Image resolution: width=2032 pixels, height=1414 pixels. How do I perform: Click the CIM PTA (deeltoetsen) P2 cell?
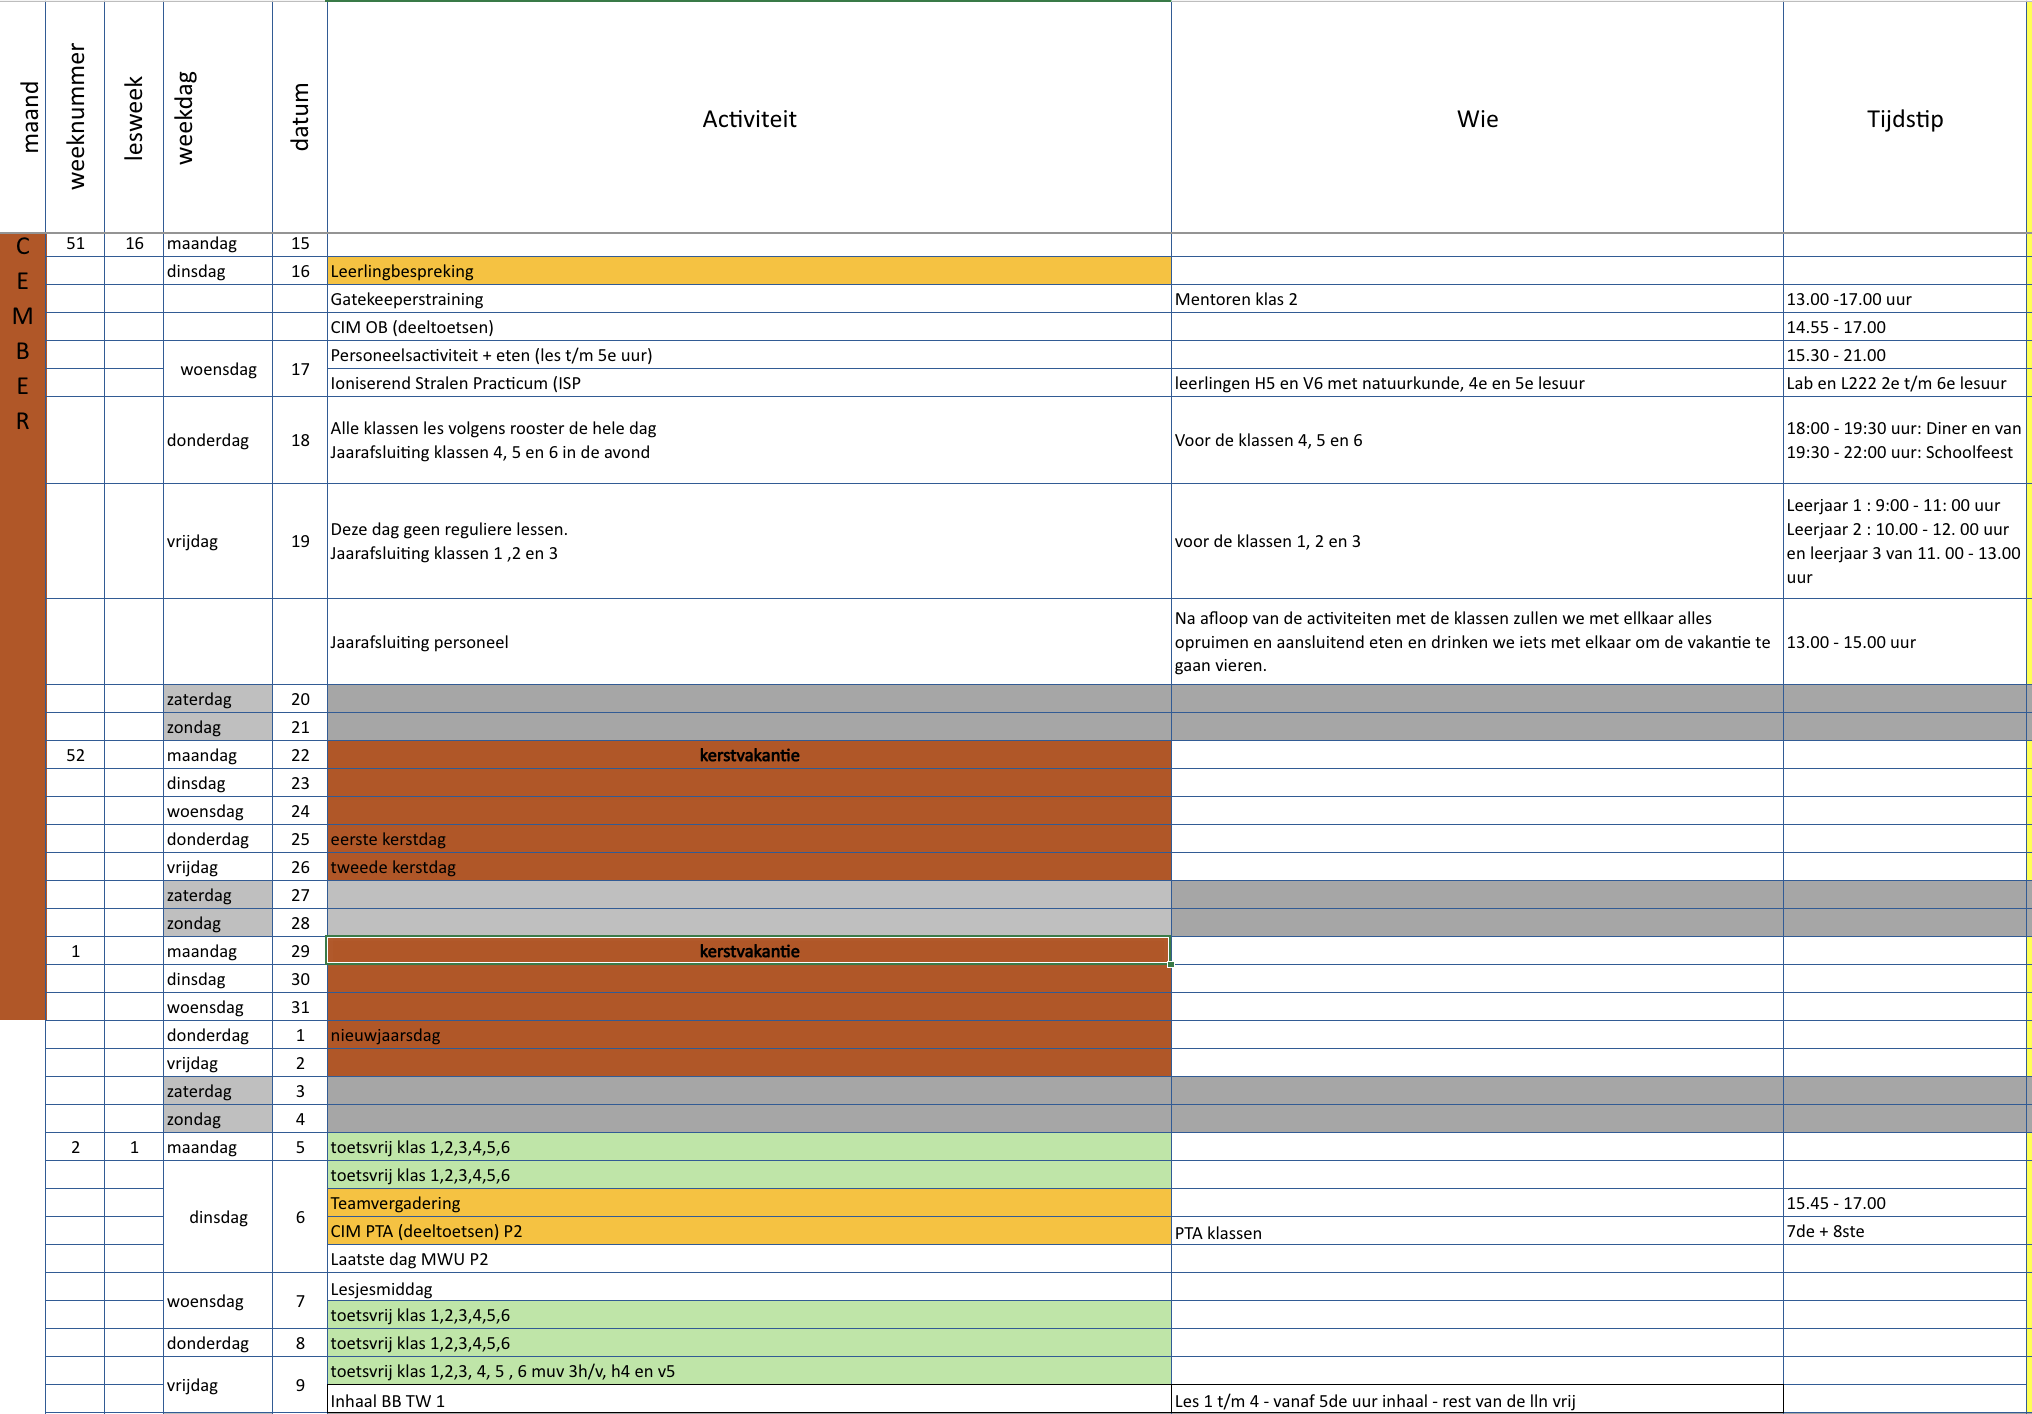pos(748,1231)
